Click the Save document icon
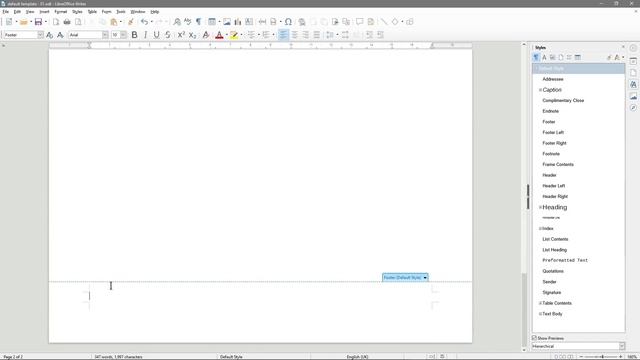The width and height of the screenshot is (640, 360). click(x=38, y=22)
